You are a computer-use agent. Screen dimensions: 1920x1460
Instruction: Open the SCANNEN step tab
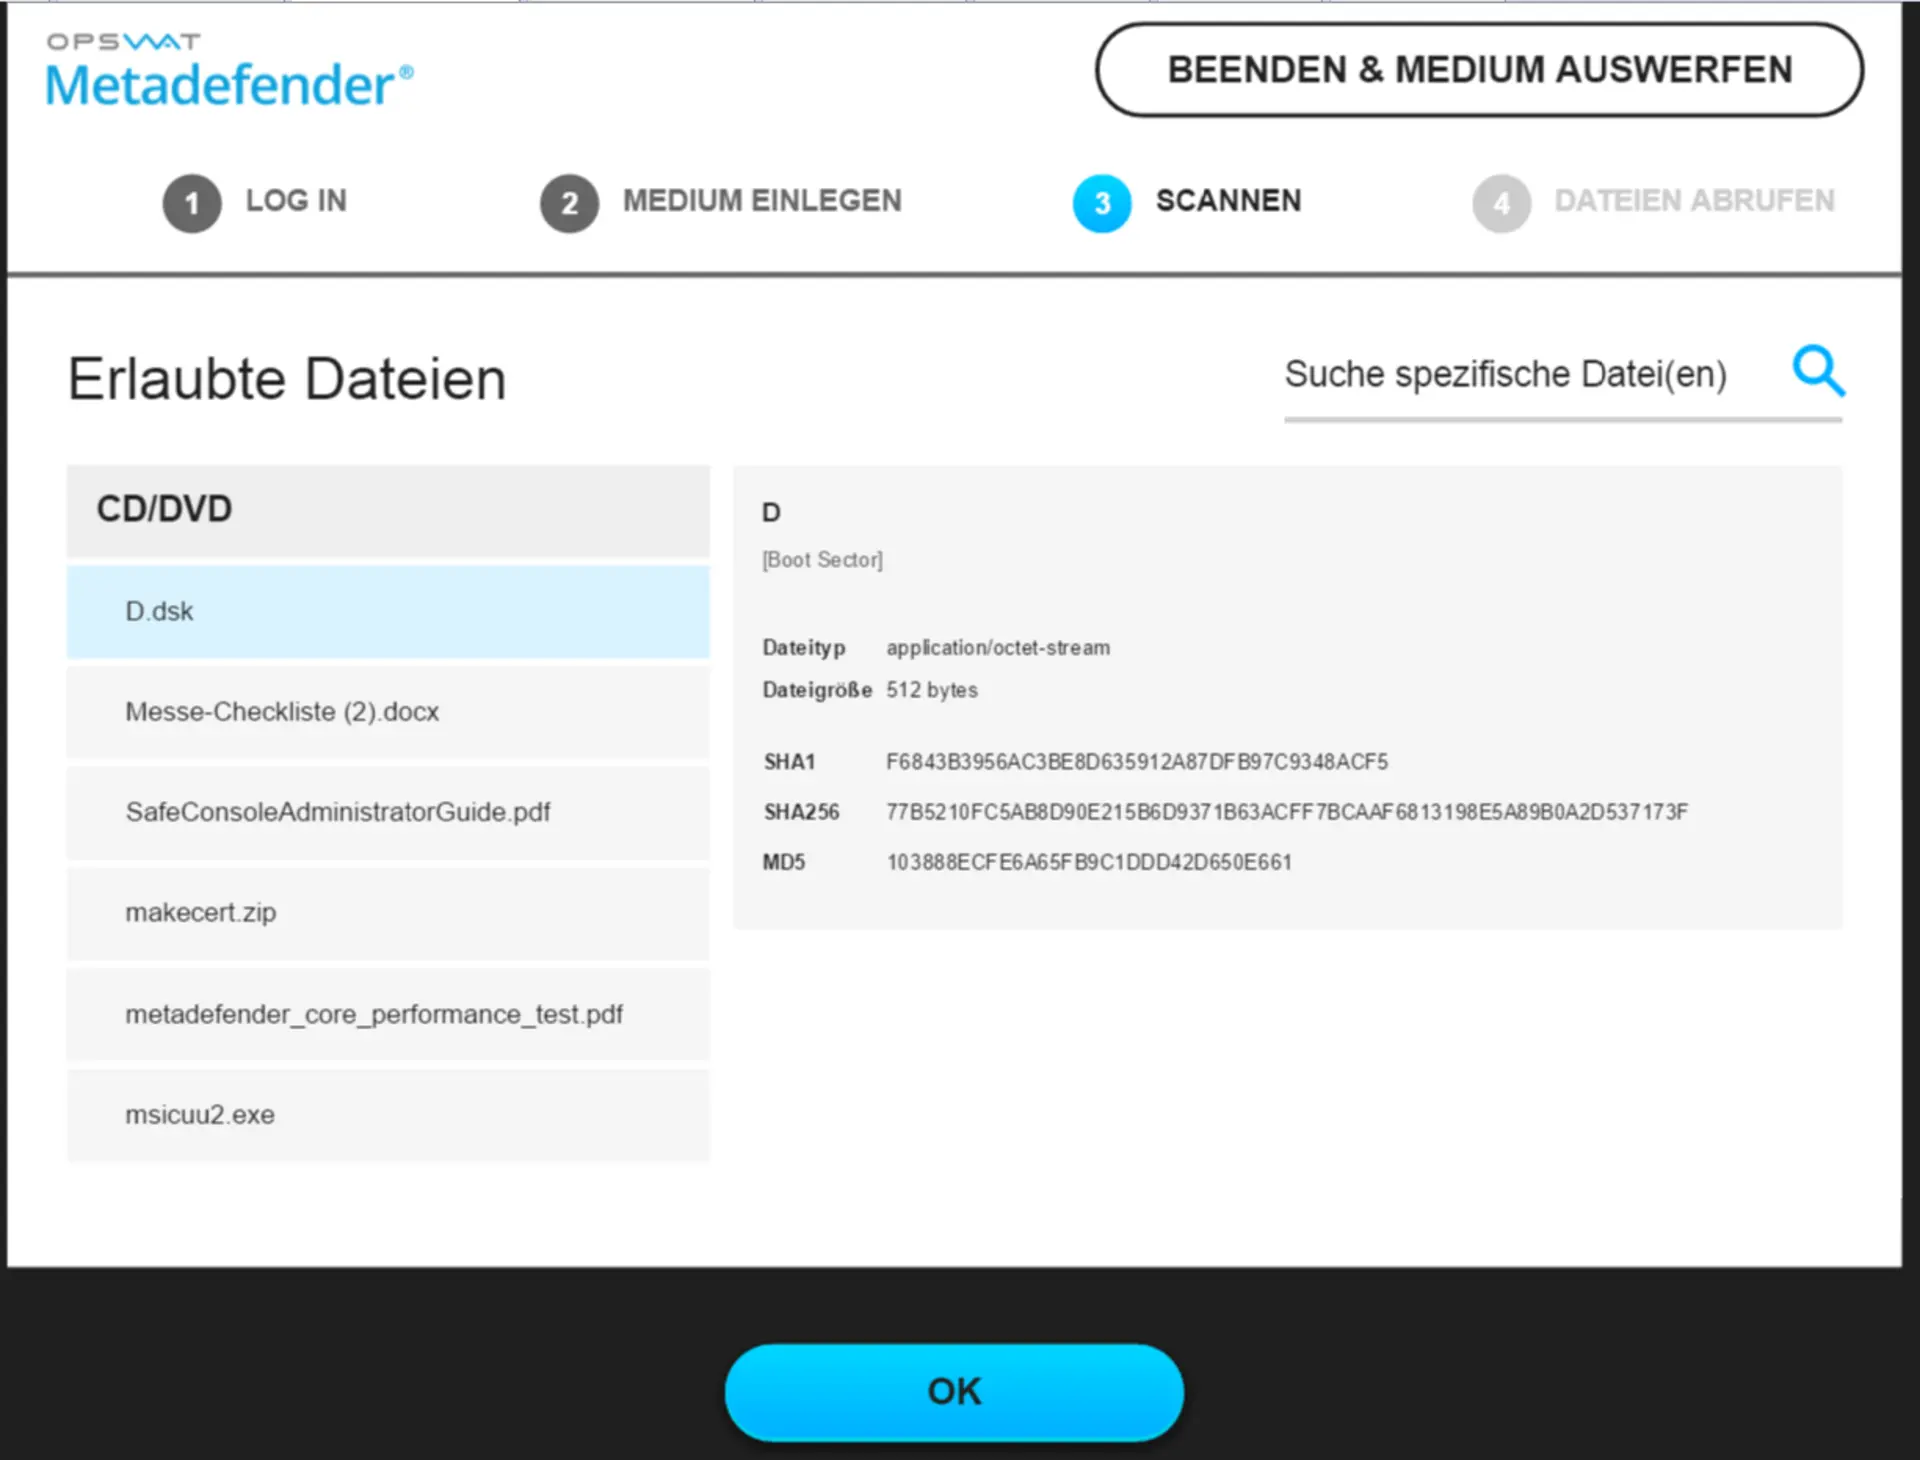(1229, 202)
